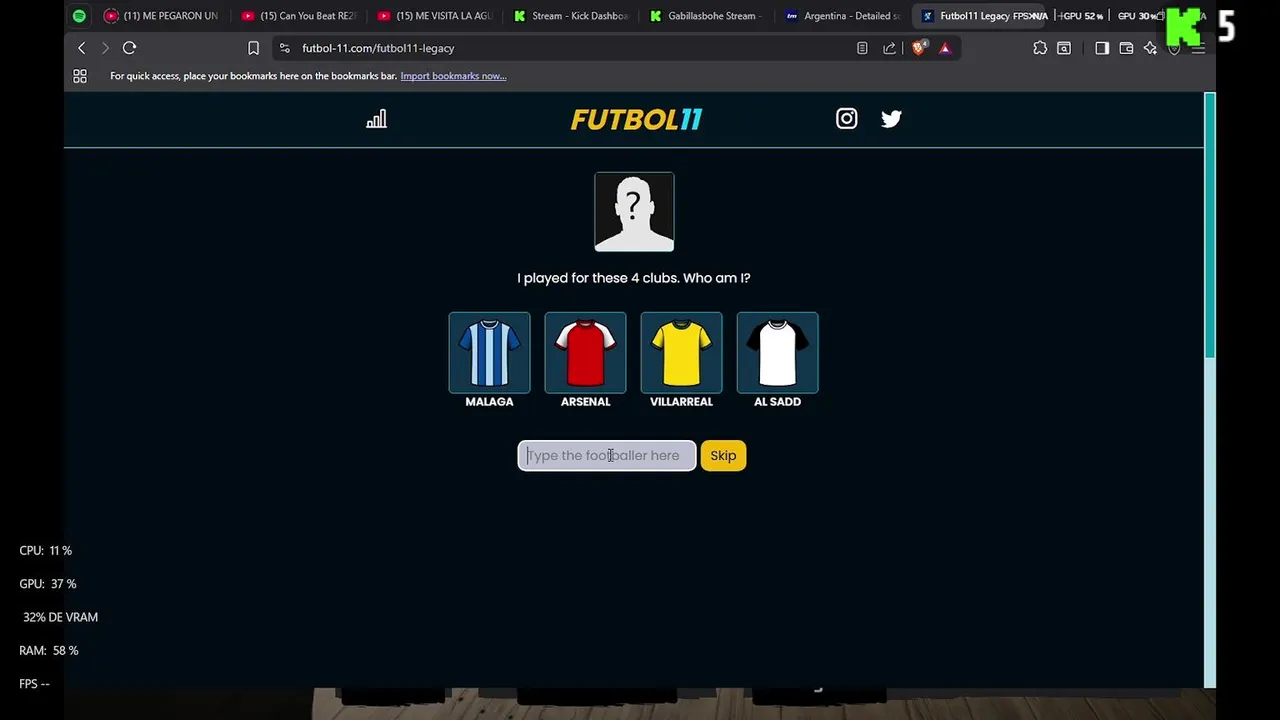Select the Al Sadd jersey card
1280x720 pixels.
(777, 352)
